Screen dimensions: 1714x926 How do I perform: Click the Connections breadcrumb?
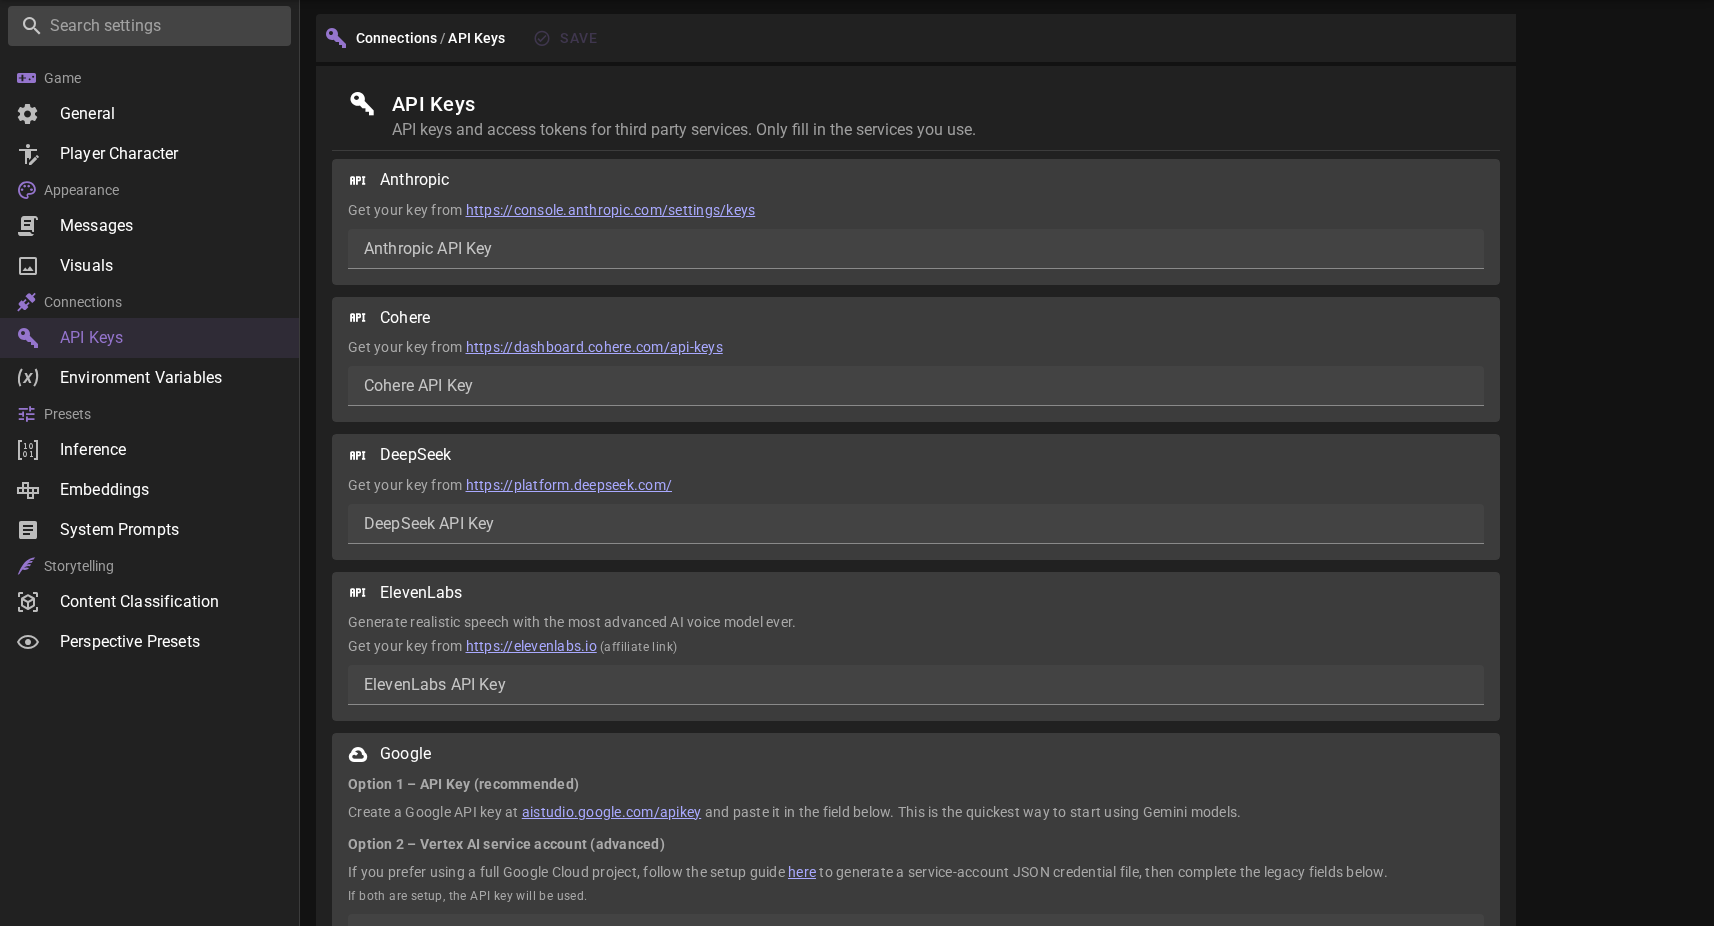pyautogui.click(x=396, y=38)
